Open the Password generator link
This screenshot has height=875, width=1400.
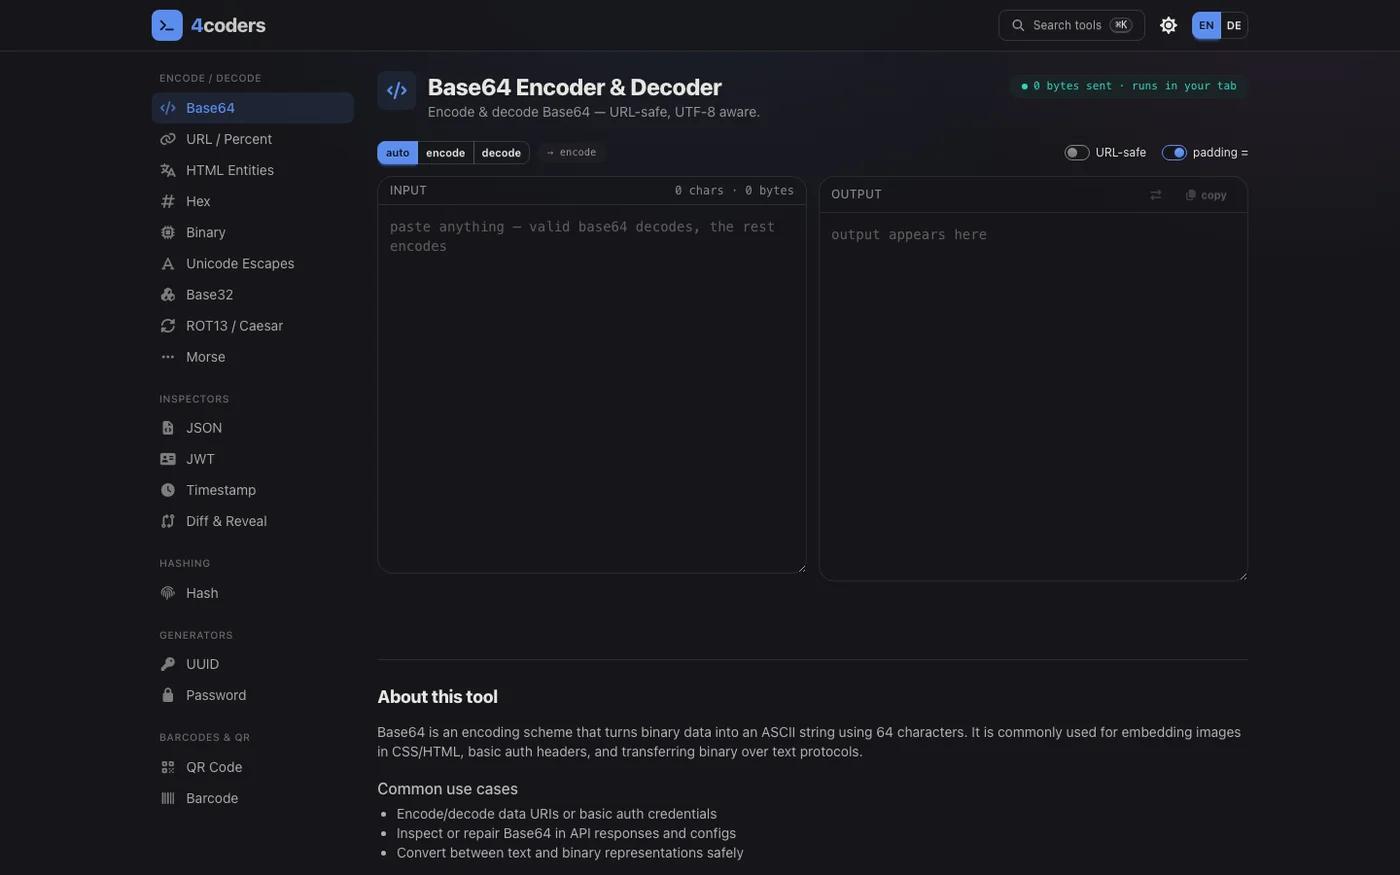point(252,694)
